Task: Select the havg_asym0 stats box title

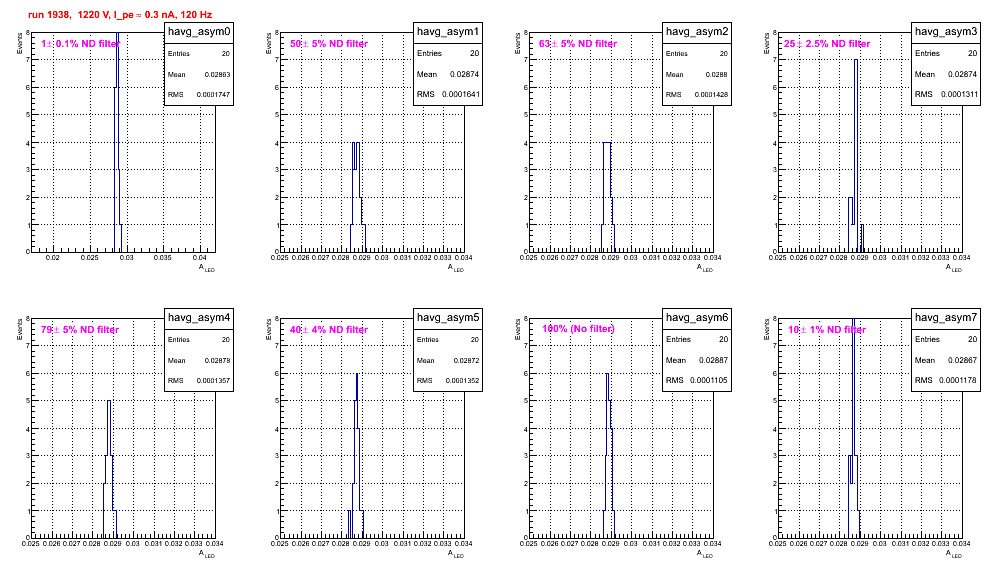Action: click(x=199, y=32)
